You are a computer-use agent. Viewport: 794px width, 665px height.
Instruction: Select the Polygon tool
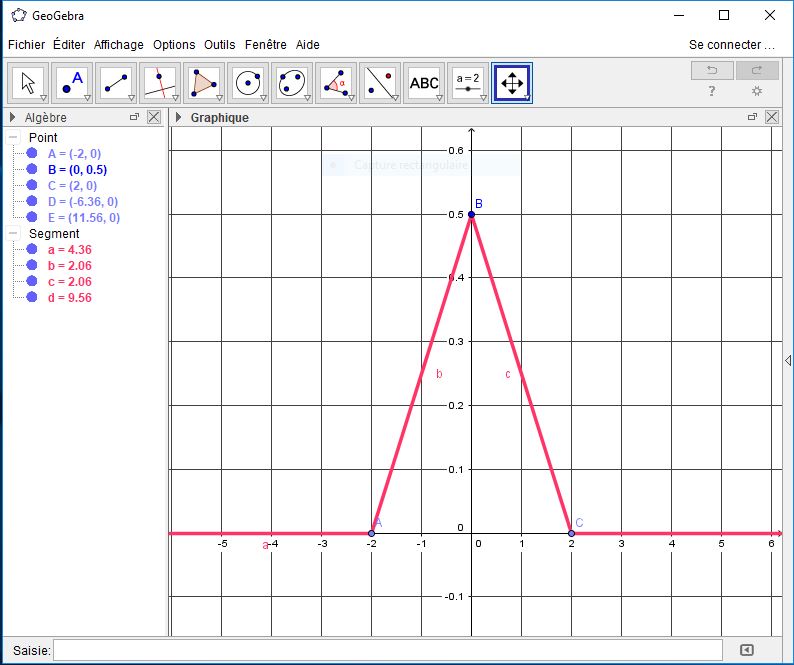[204, 83]
